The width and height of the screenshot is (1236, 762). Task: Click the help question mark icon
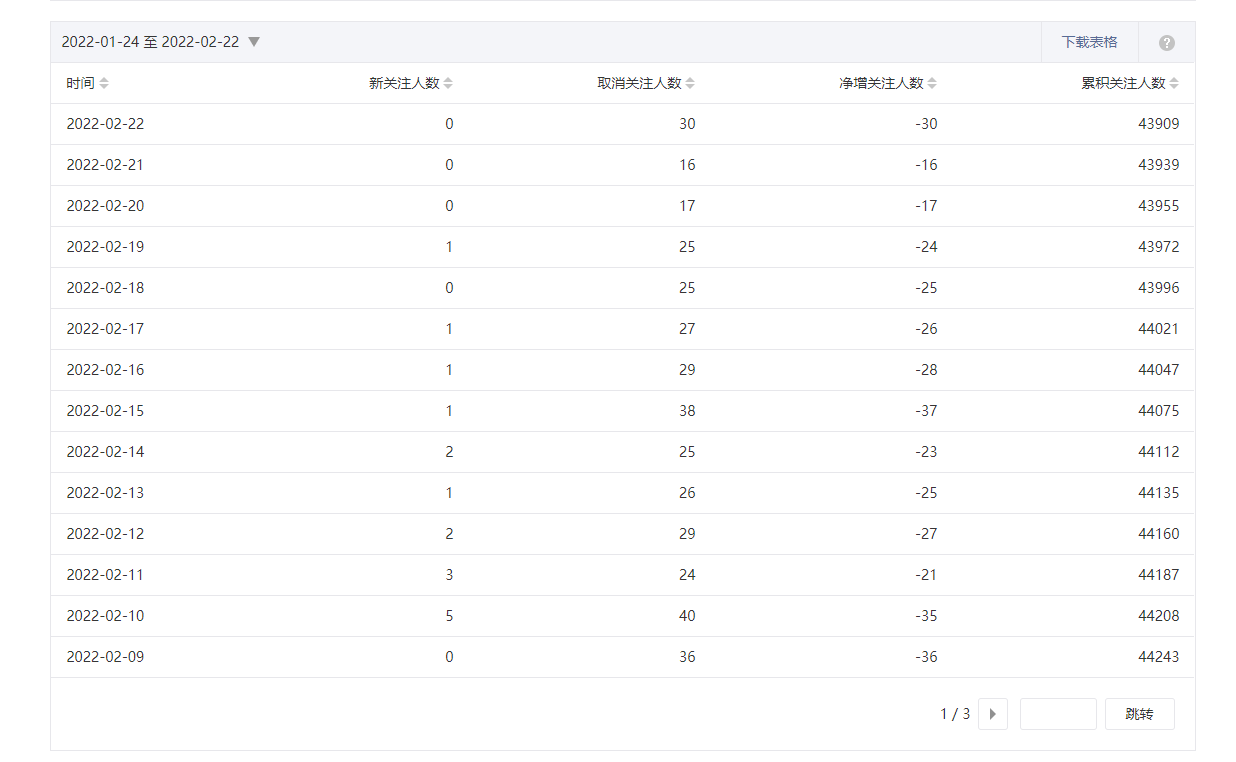coord(1166,43)
